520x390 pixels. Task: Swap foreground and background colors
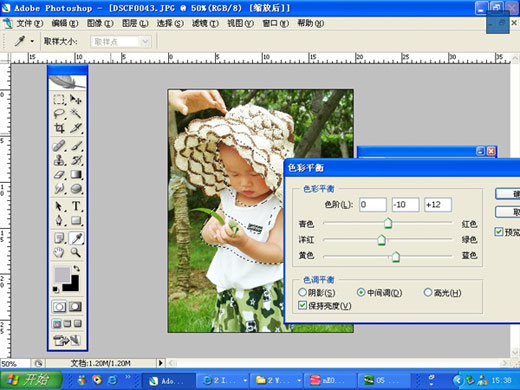[x=77, y=268]
